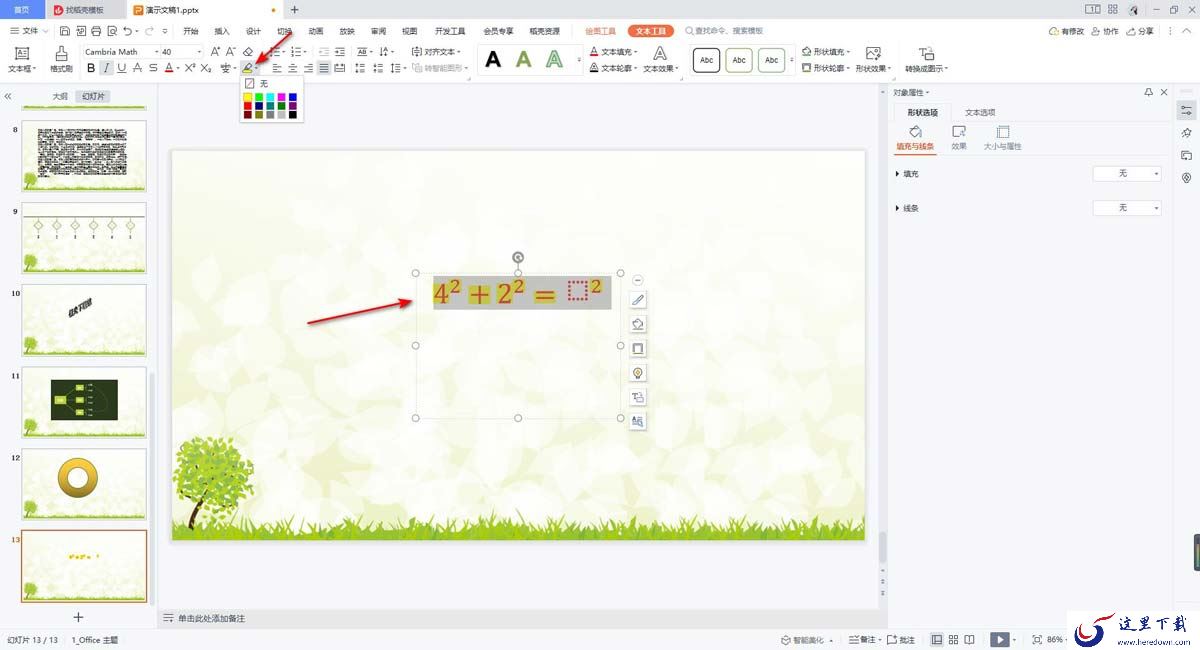Expand the 填充 section in properties
The image size is (1200, 650).
point(898,174)
